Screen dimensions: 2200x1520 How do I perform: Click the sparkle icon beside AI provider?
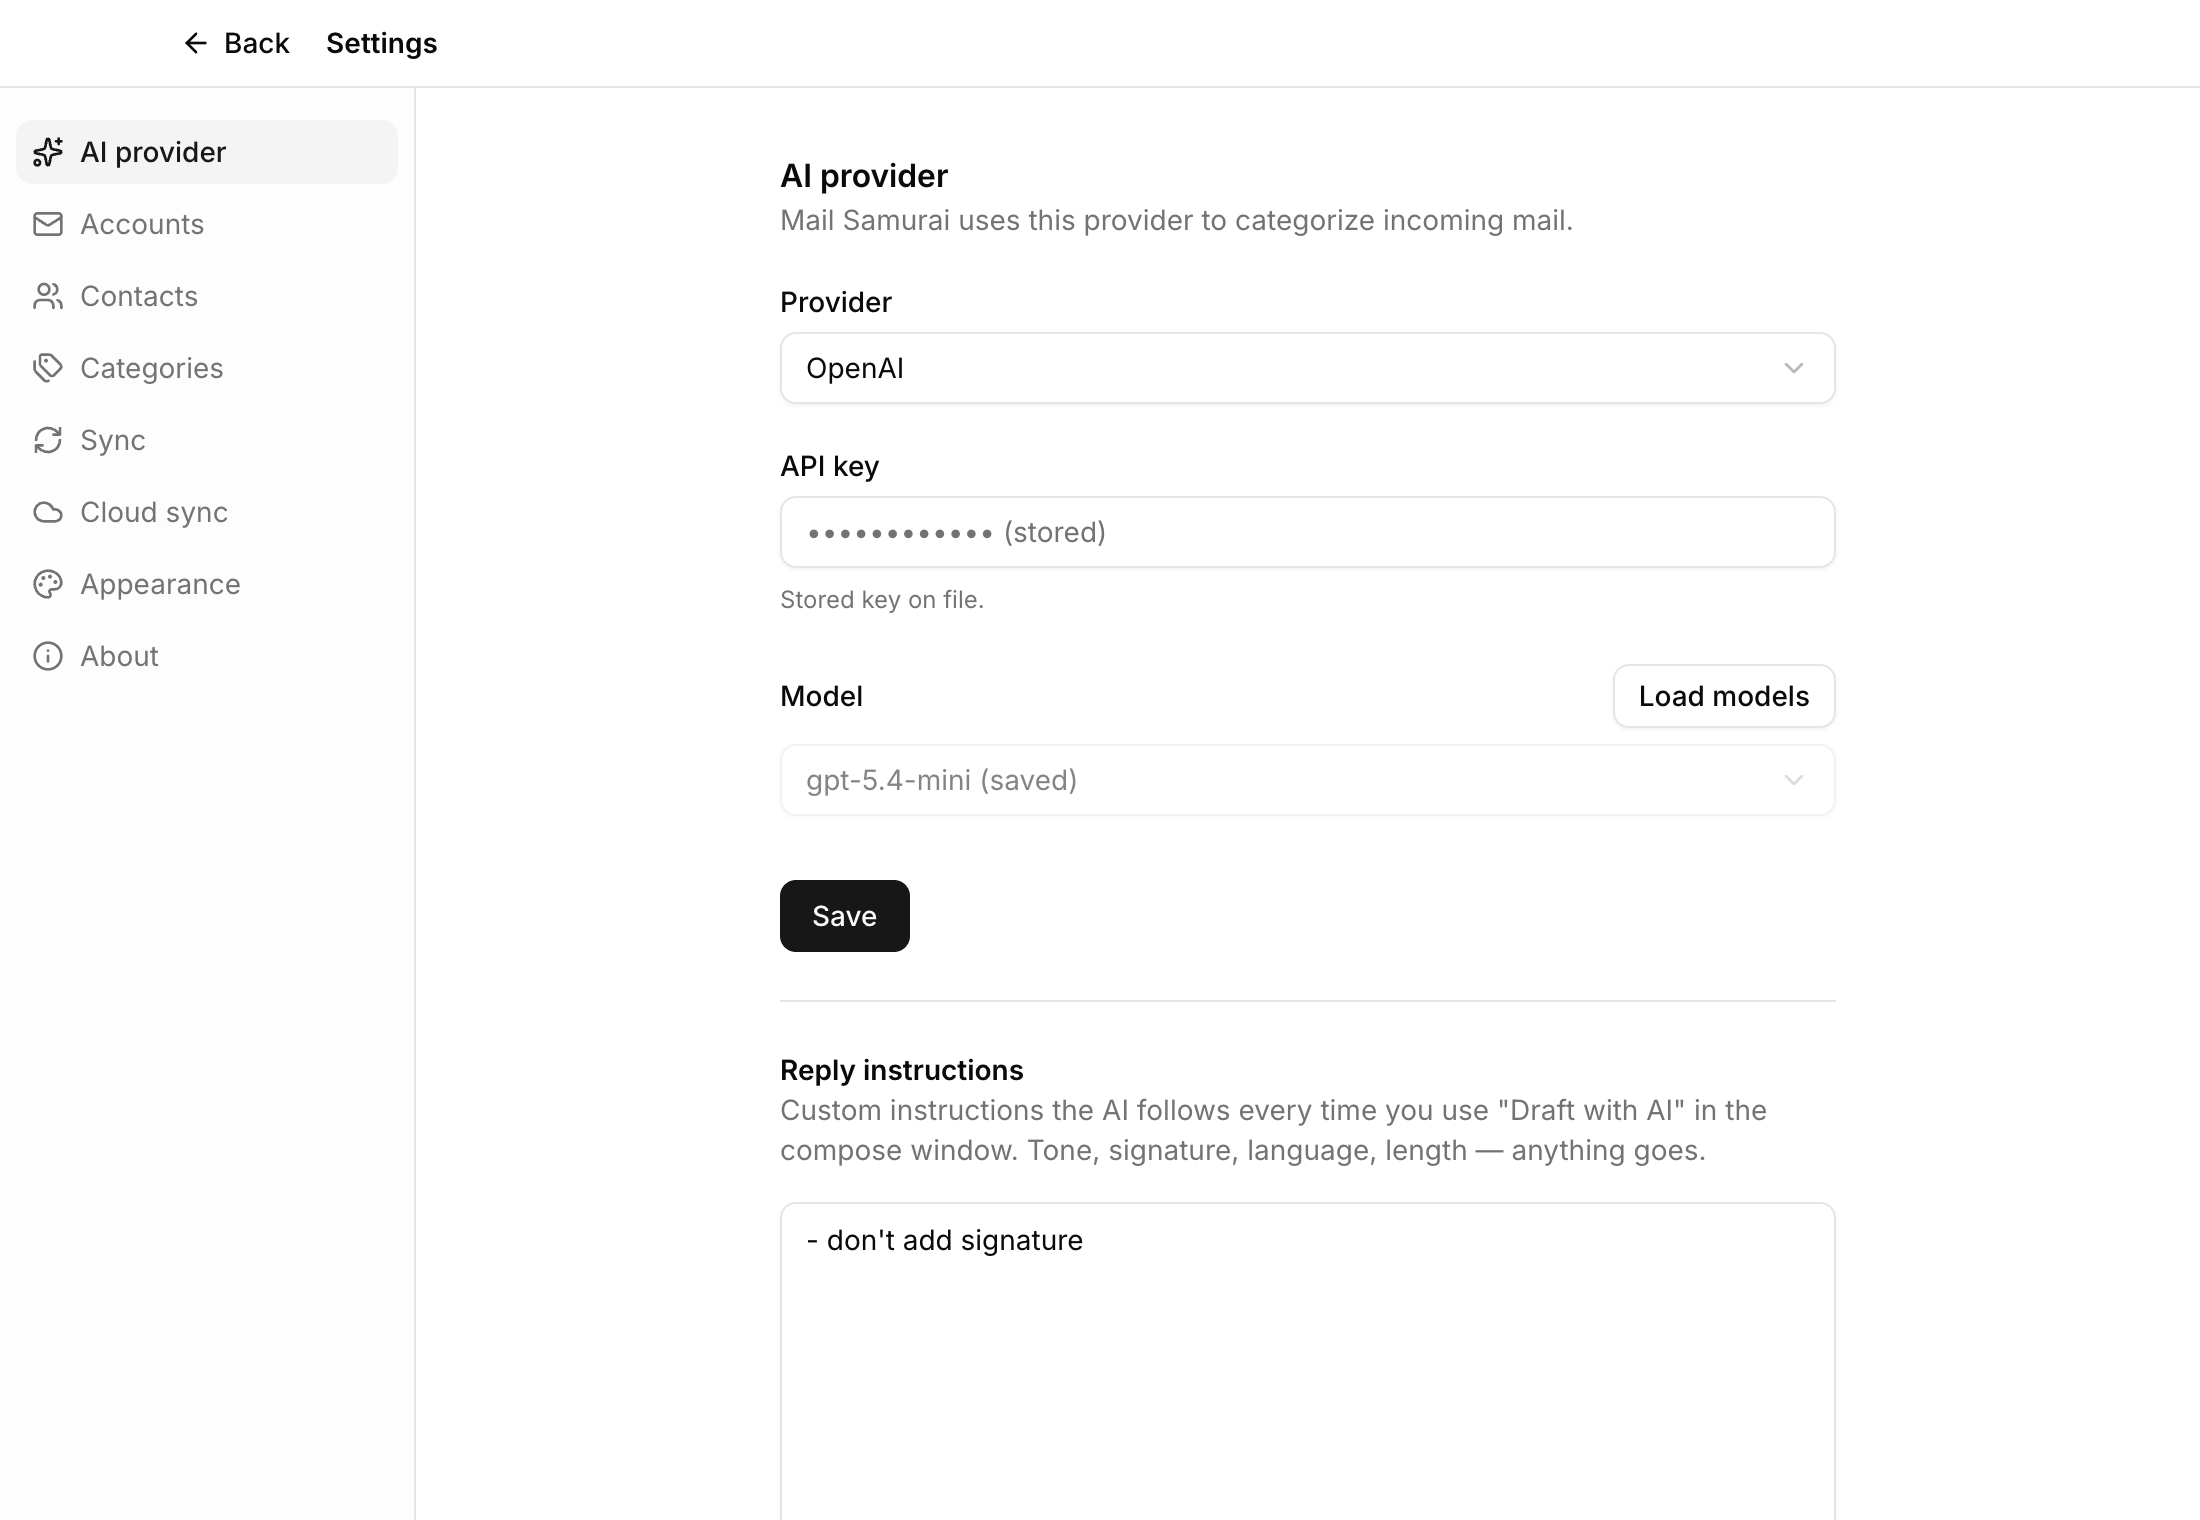point(48,152)
